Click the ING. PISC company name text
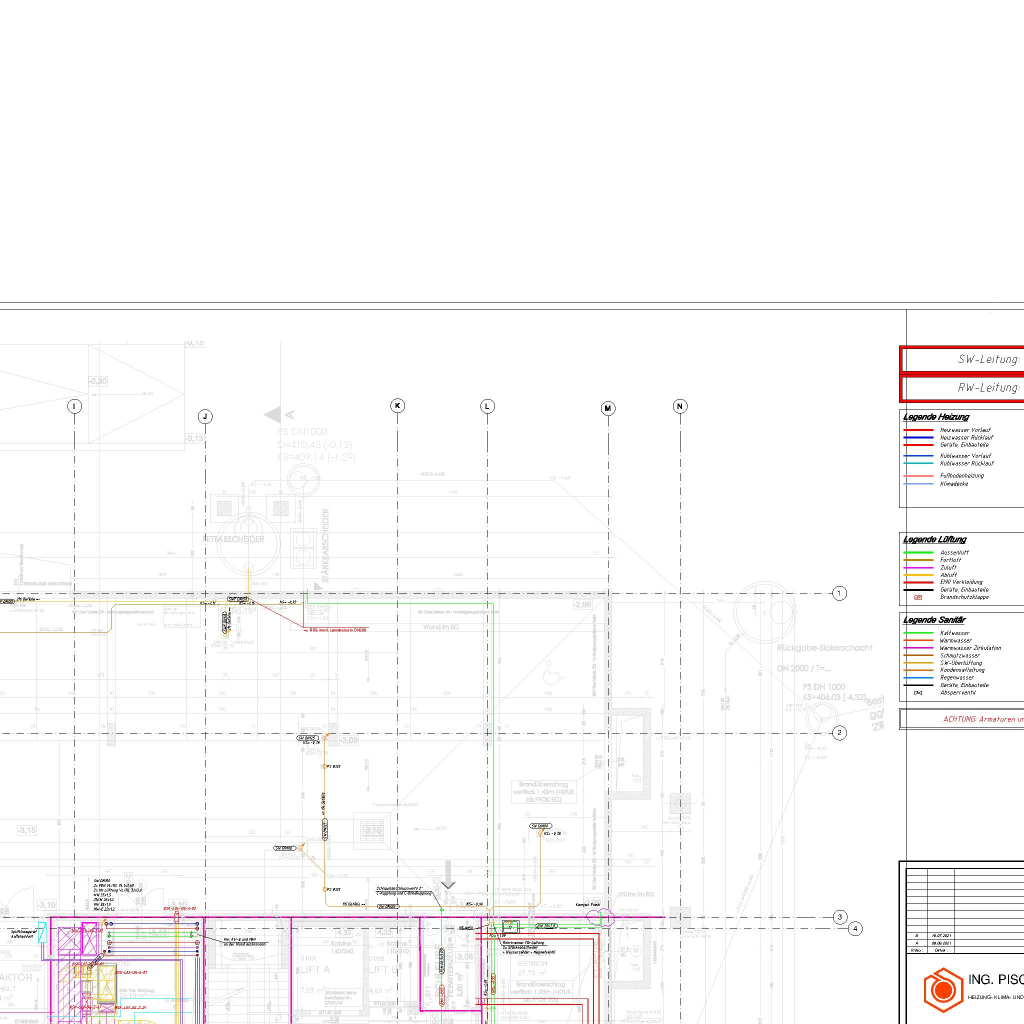 [995, 980]
